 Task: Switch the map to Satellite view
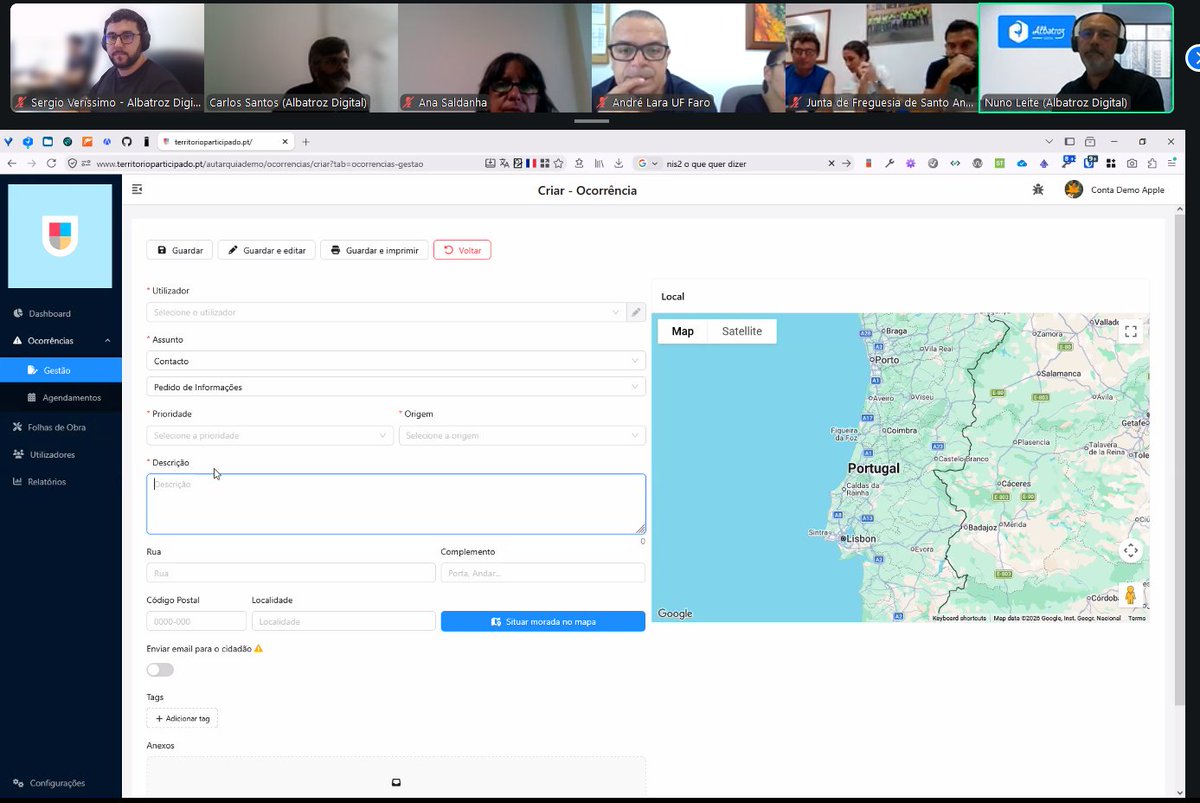[x=742, y=331]
